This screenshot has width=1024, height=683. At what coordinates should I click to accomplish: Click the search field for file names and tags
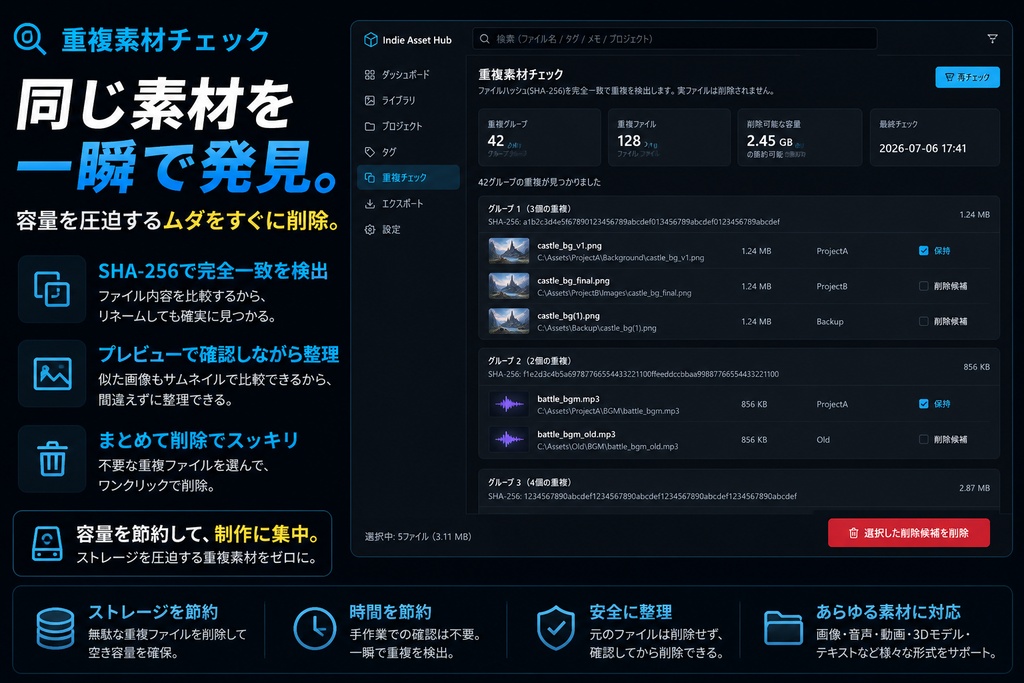click(x=675, y=39)
